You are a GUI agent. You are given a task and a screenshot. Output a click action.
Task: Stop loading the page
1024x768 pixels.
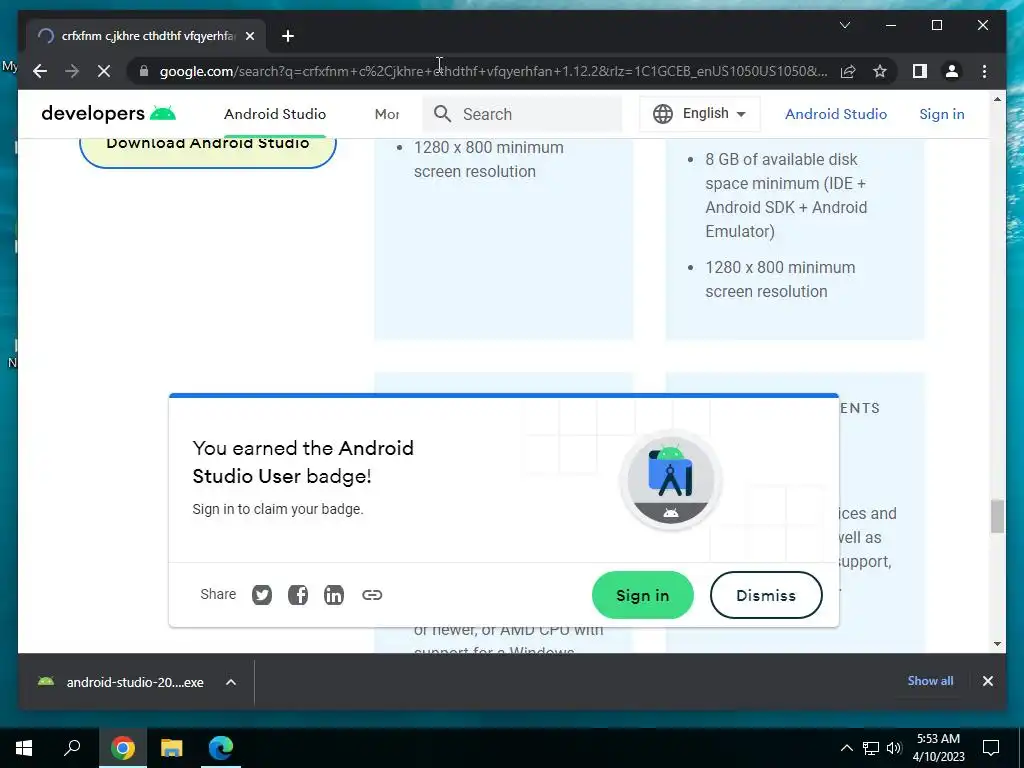104,71
